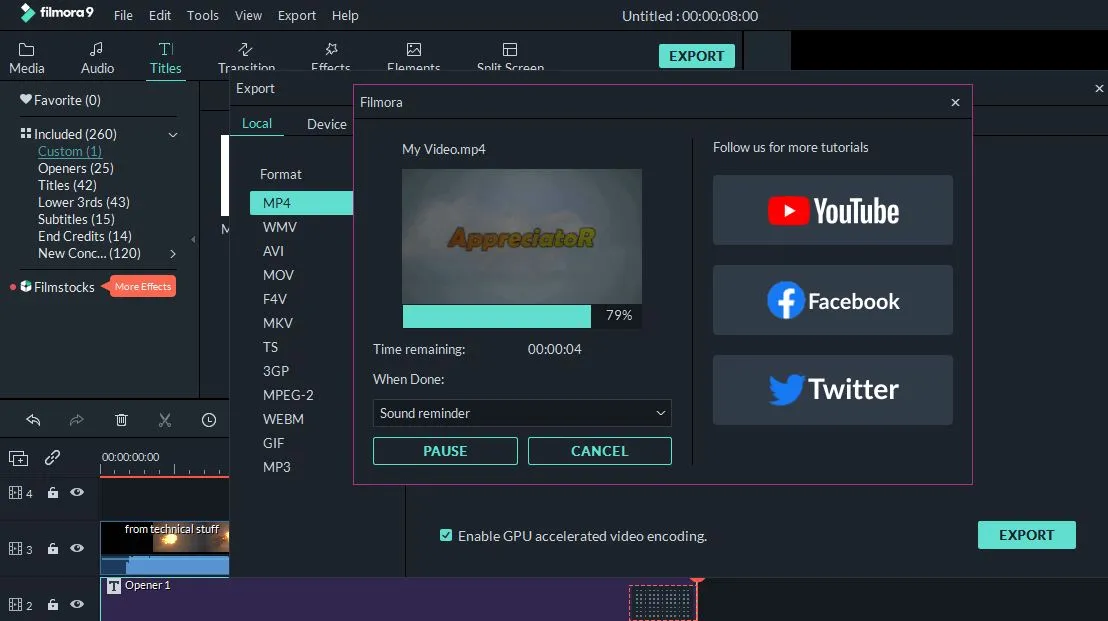This screenshot has height=621, width=1108.
Task: Open the Edit menu
Action: pyautogui.click(x=160, y=16)
